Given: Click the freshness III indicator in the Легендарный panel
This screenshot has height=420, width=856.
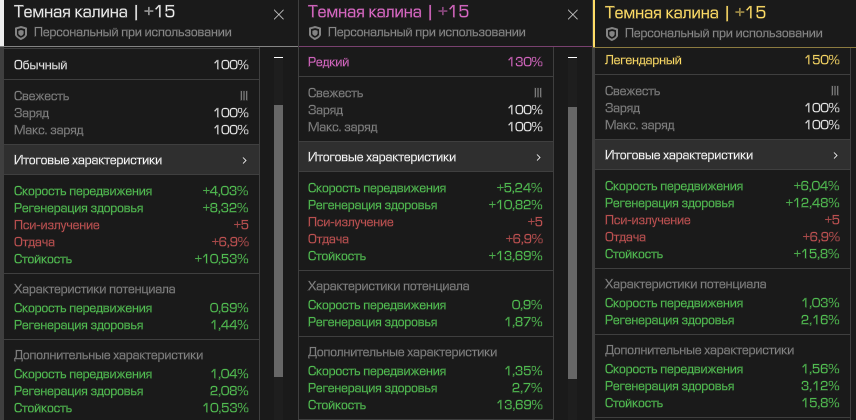Looking at the screenshot, I should [835, 91].
